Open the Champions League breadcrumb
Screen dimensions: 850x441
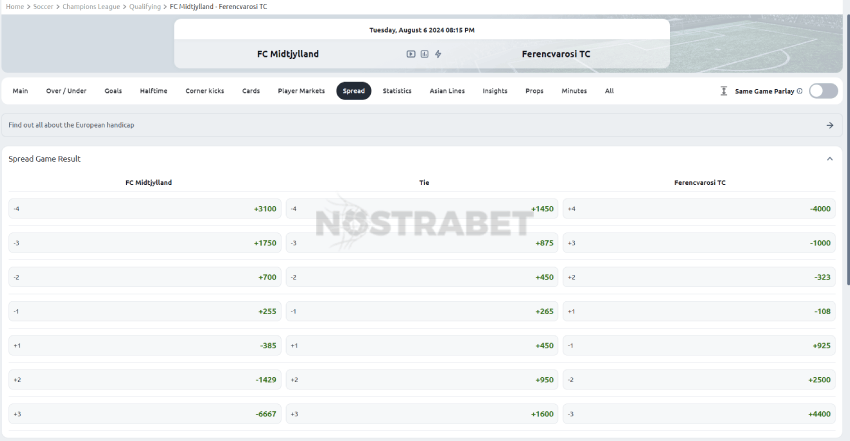[91, 7]
